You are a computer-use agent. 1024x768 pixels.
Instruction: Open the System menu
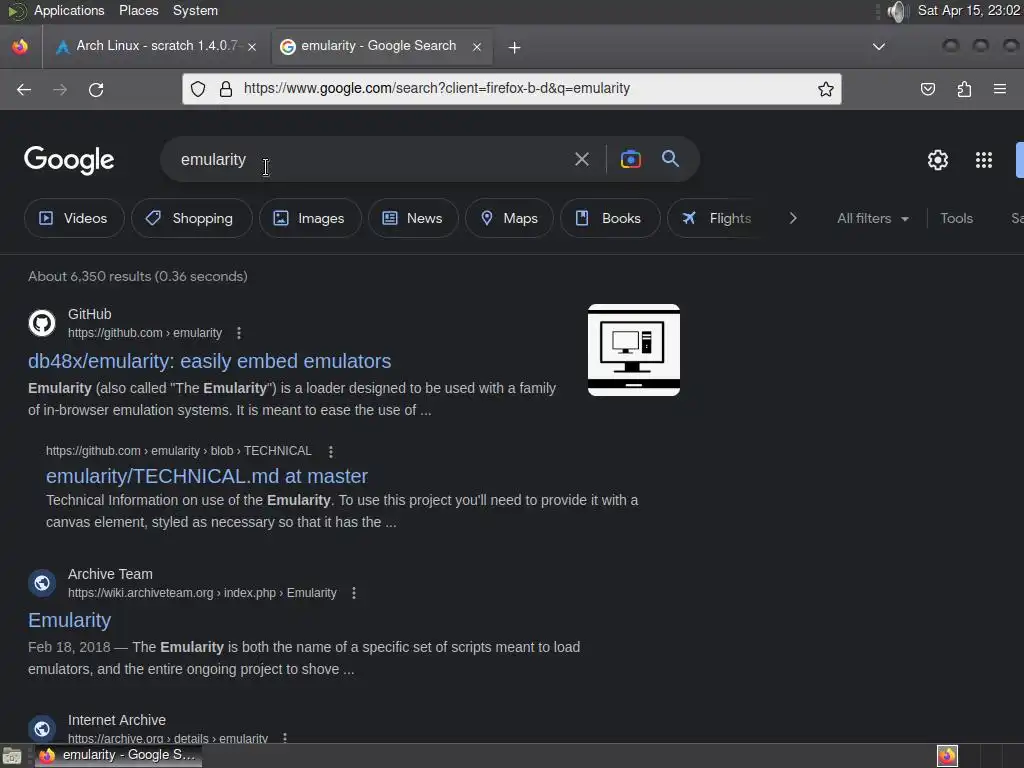195,10
